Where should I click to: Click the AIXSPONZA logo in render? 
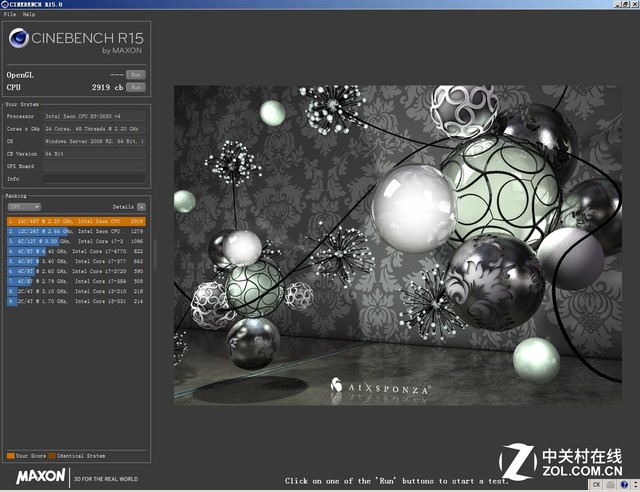point(379,386)
